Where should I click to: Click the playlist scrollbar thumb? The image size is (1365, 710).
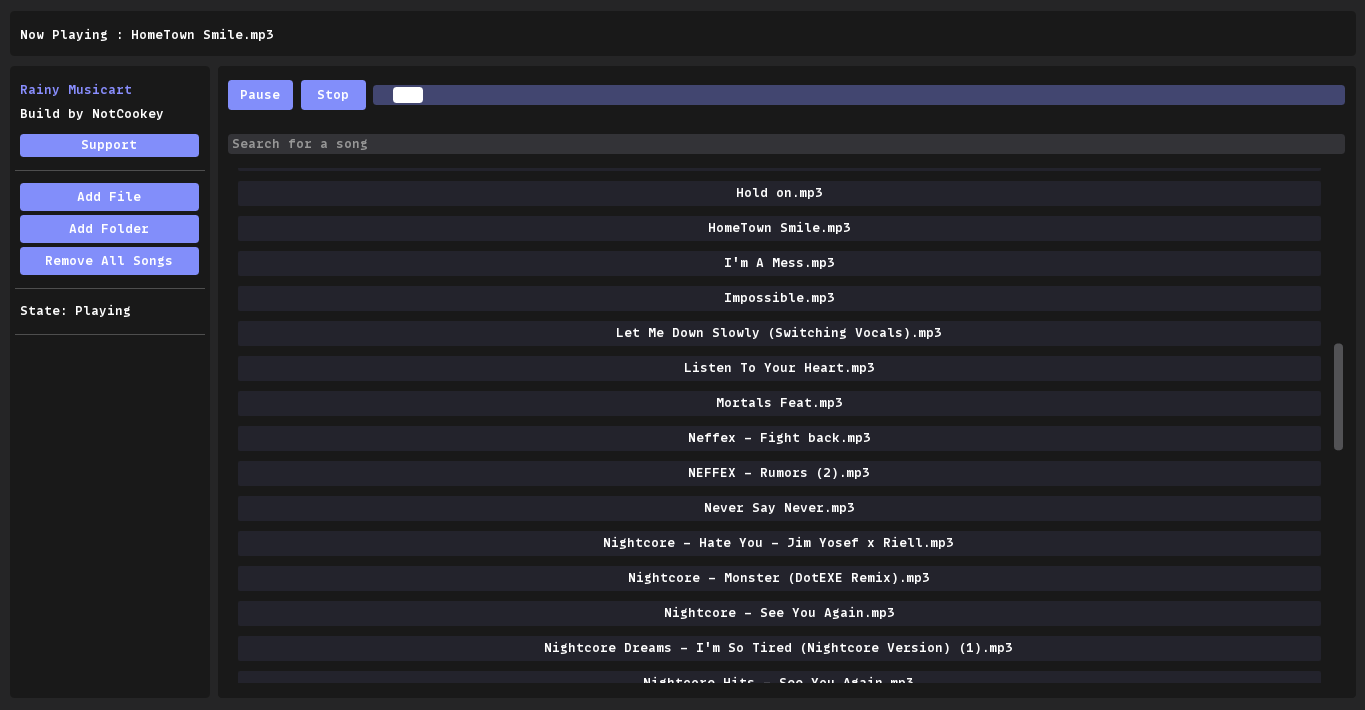(x=1337, y=395)
